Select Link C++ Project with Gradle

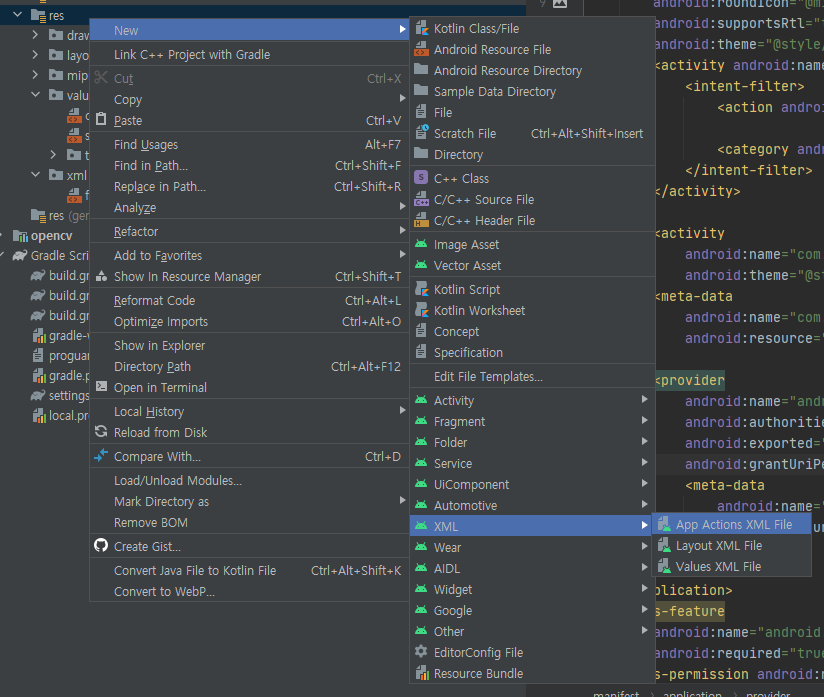[x=249, y=55]
